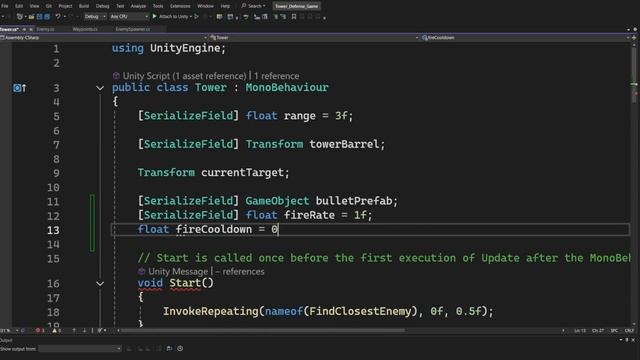This screenshot has height=360, width=640.
Task: Click the yellow warning count indicator
Action: pos(56,330)
